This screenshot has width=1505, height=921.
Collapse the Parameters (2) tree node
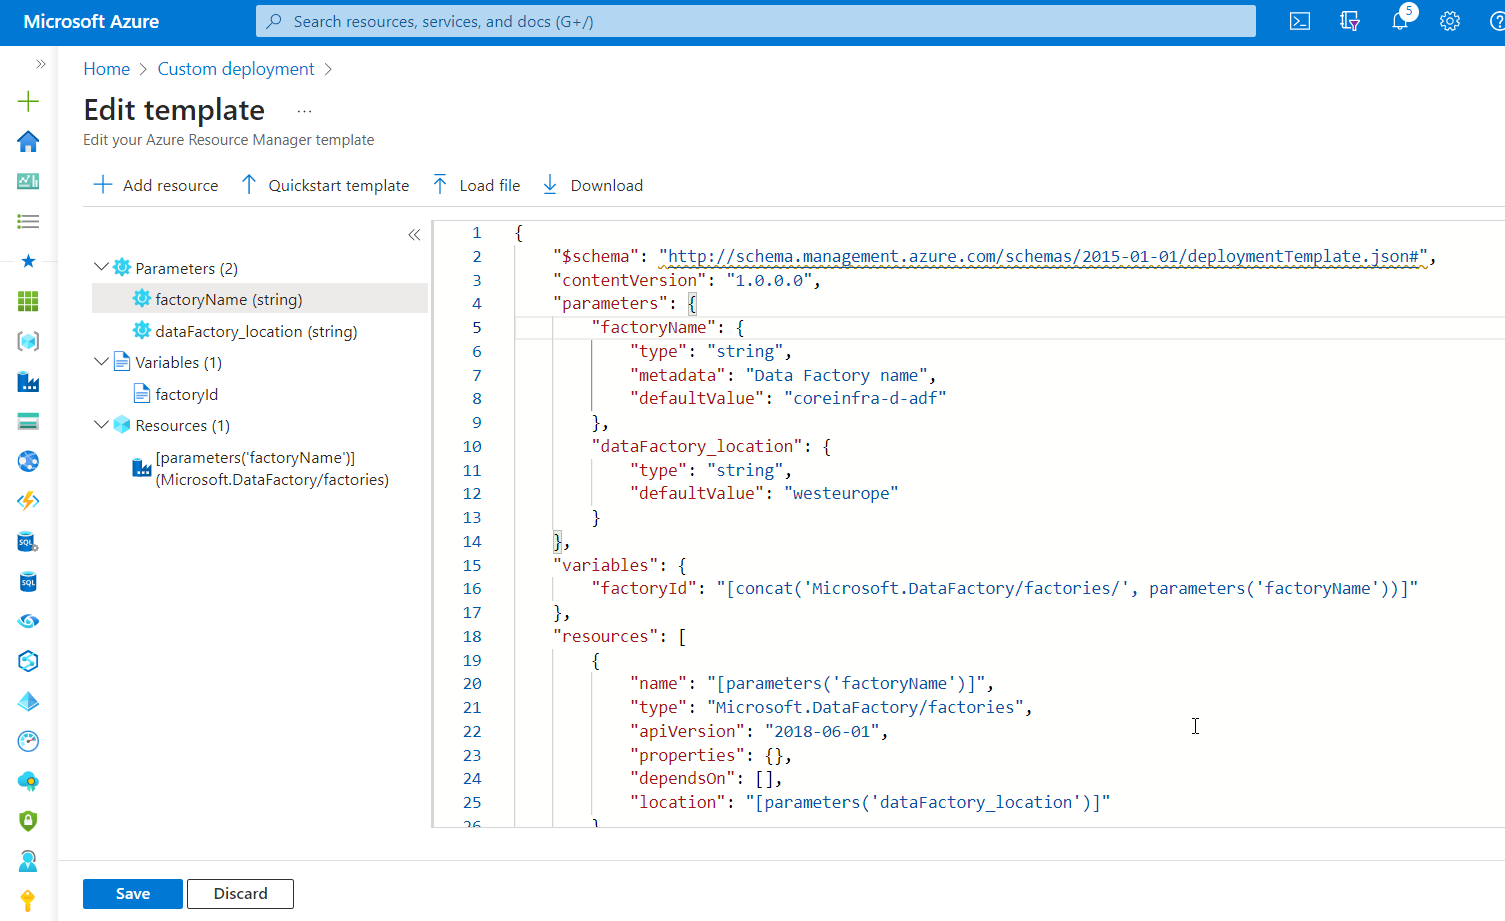(101, 267)
